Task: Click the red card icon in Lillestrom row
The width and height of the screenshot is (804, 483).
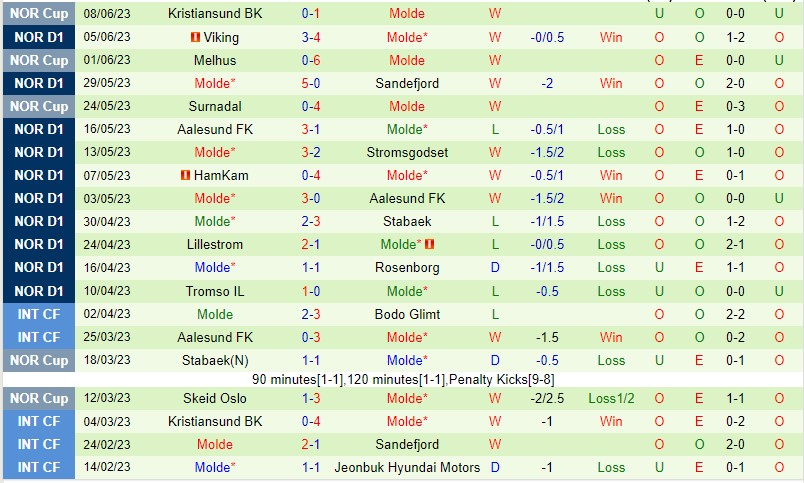Action: pos(429,244)
